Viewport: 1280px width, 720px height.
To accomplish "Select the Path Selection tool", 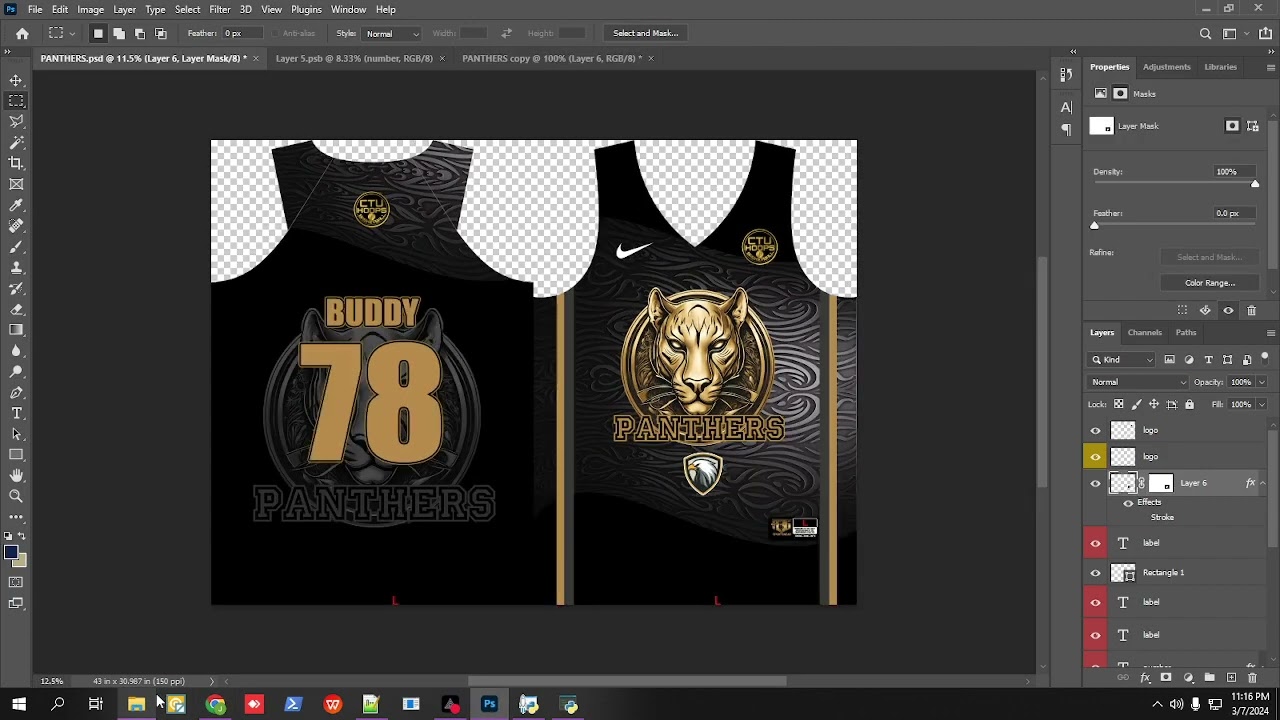I will coord(16,434).
